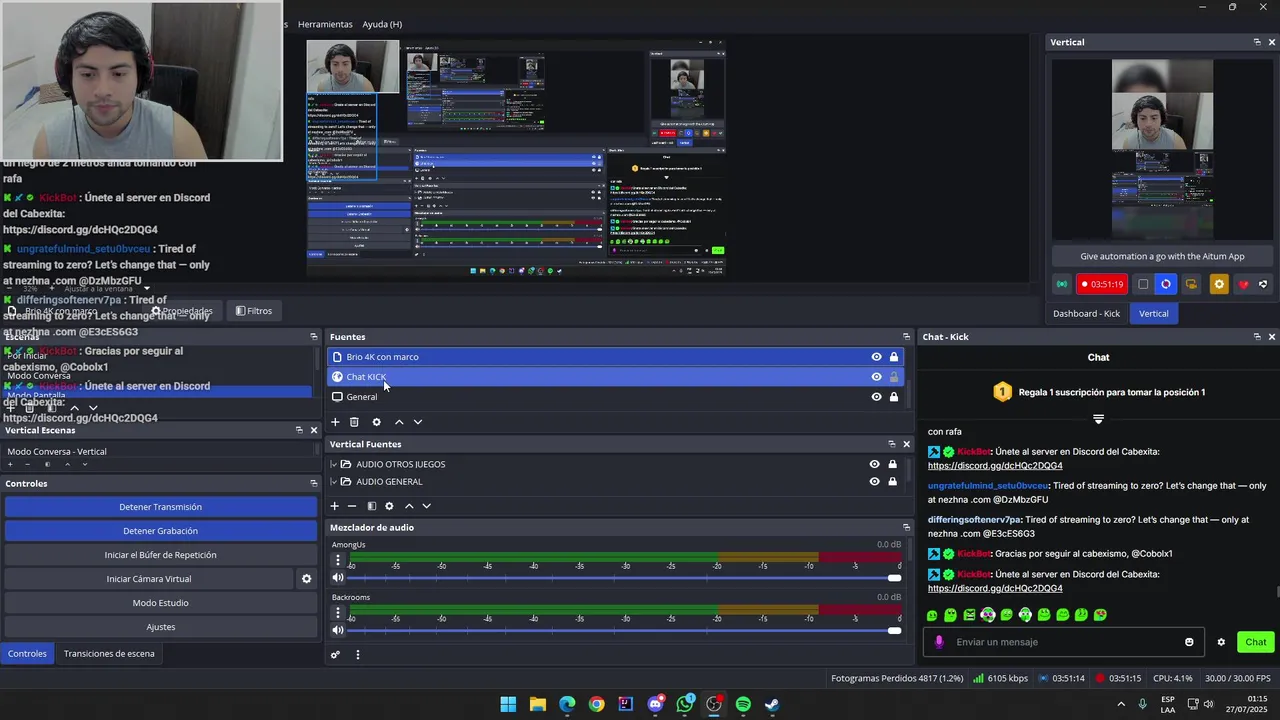The width and height of the screenshot is (1280, 720).
Task: Expand pinned messages arrow in Kick chat
Action: (x=1098, y=418)
